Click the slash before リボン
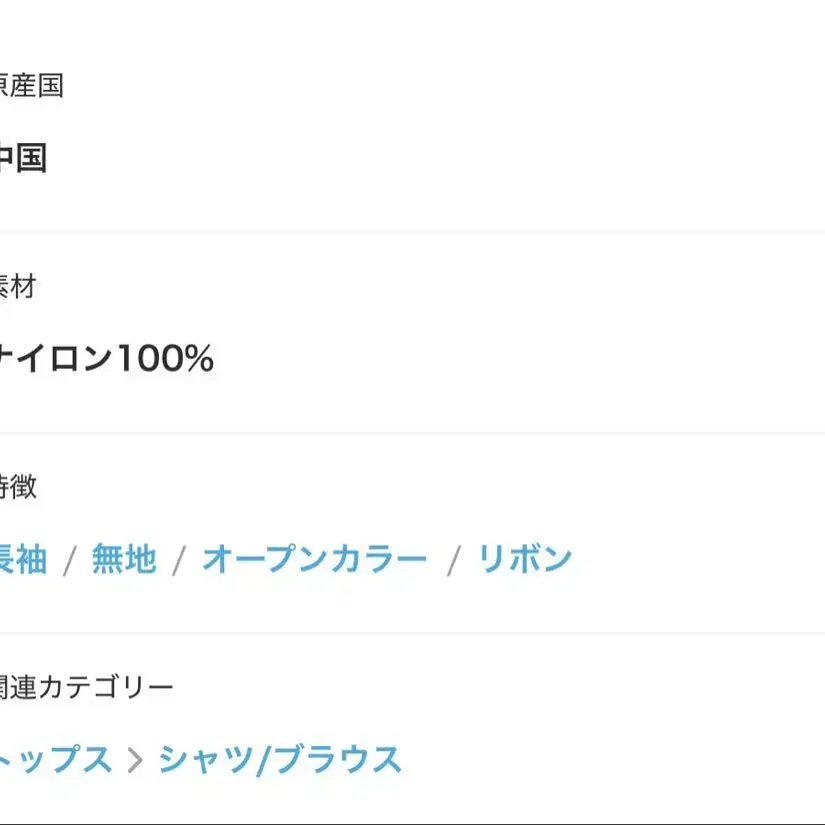The height and width of the screenshot is (825, 825). [453, 560]
